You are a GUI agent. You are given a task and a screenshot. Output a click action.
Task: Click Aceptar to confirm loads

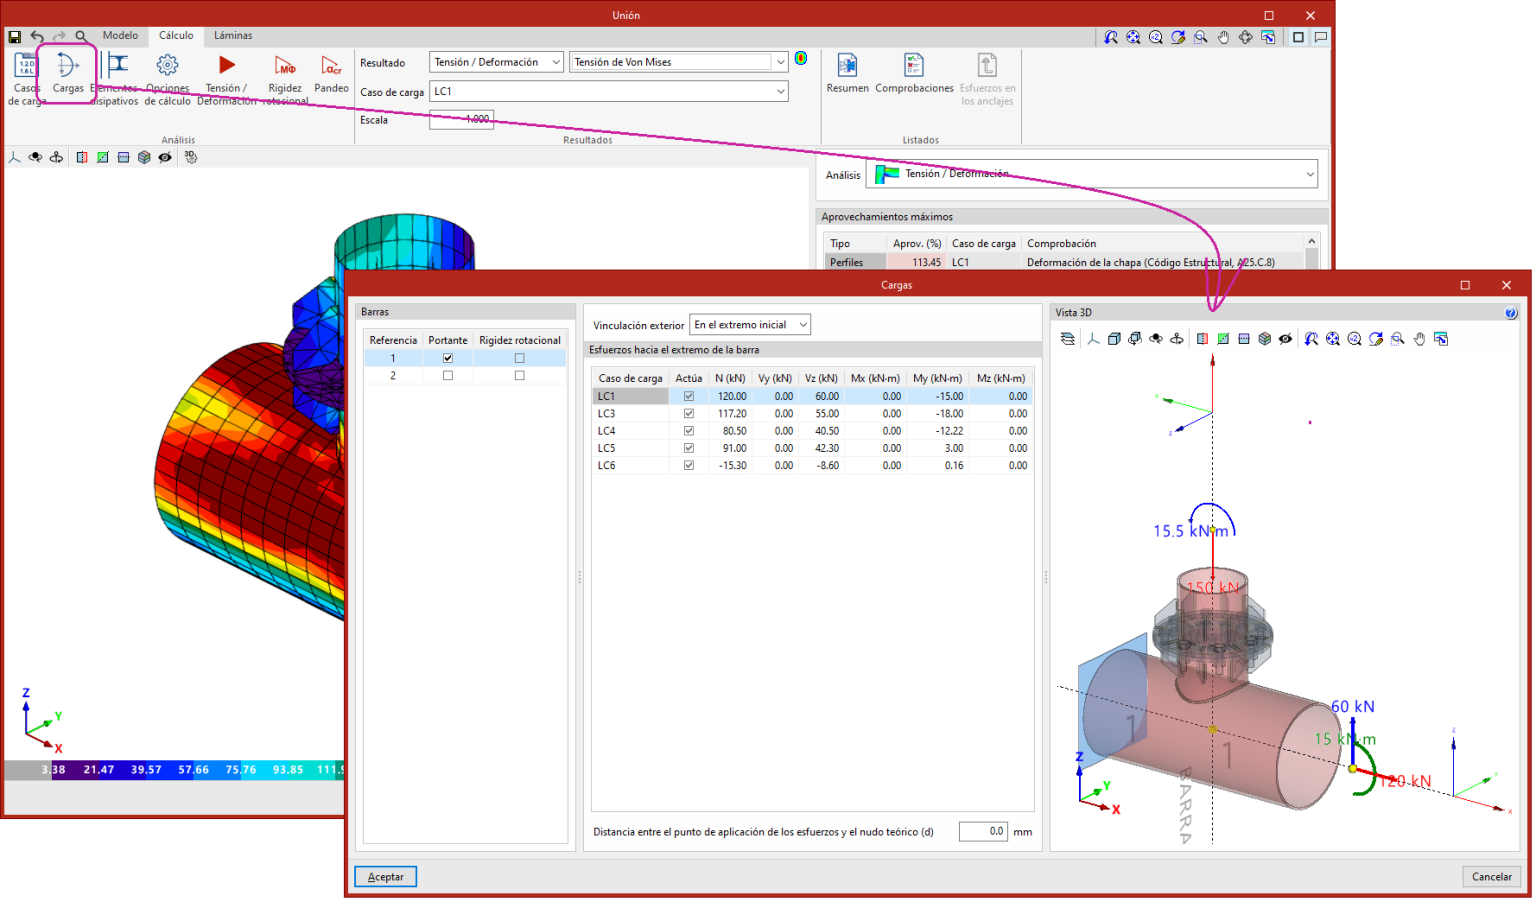point(386,877)
